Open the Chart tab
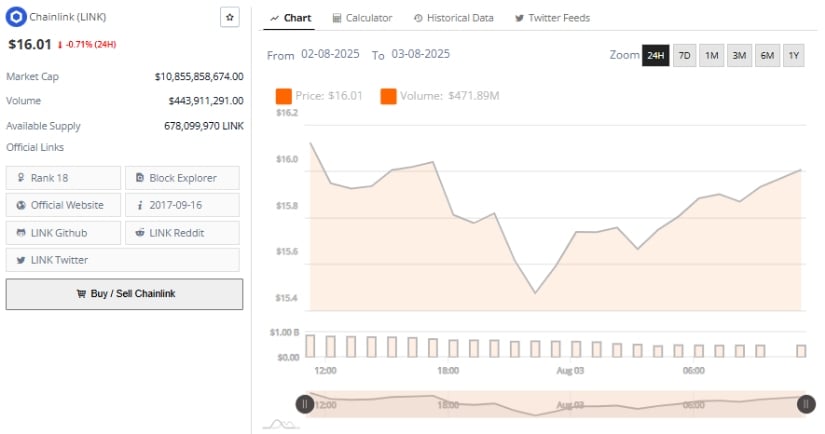The image size is (825, 434). pyautogui.click(x=290, y=18)
